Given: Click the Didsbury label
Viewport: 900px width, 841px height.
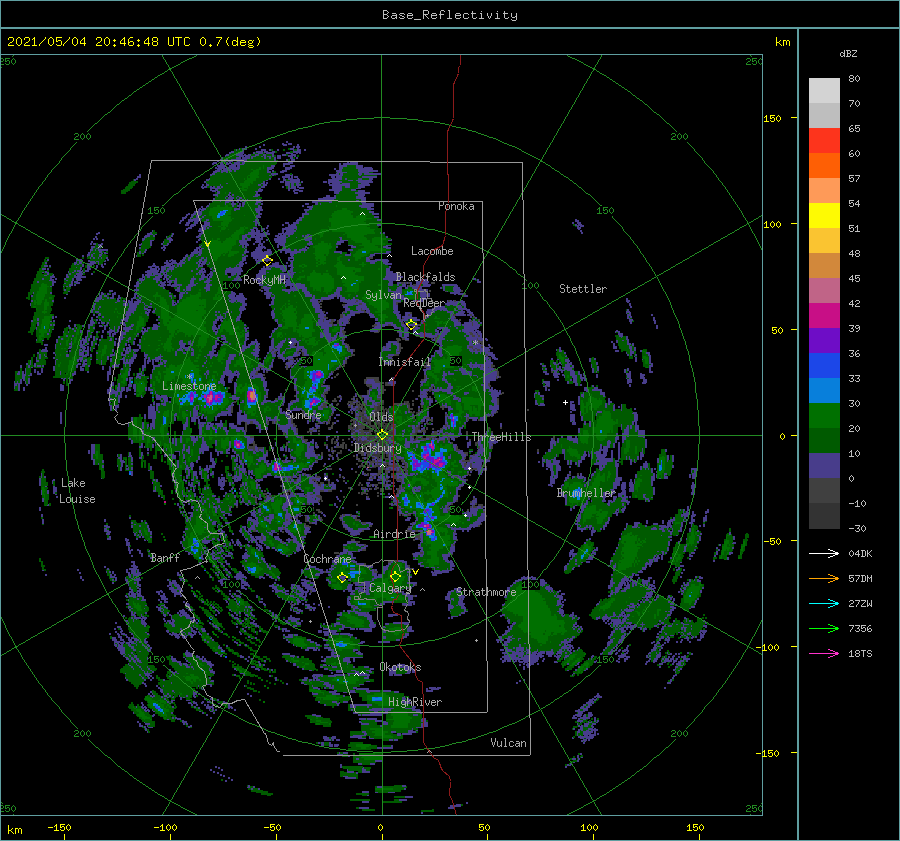Looking at the screenshot, I should pyautogui.click(x=378, y=448).
